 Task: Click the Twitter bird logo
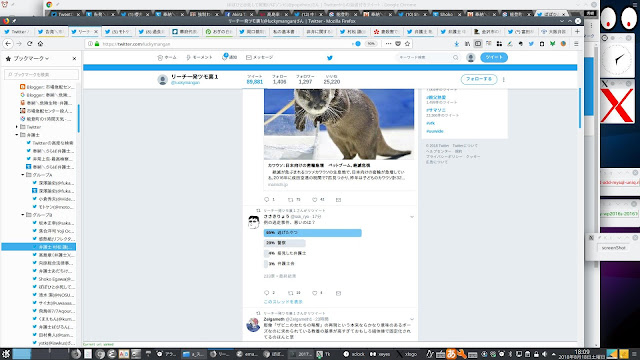[330, 58]
